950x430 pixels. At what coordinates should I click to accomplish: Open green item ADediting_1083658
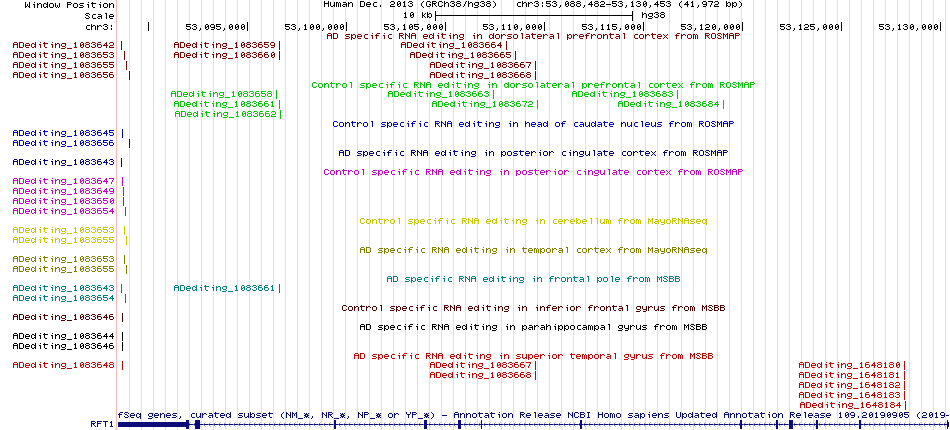point(221,94)
